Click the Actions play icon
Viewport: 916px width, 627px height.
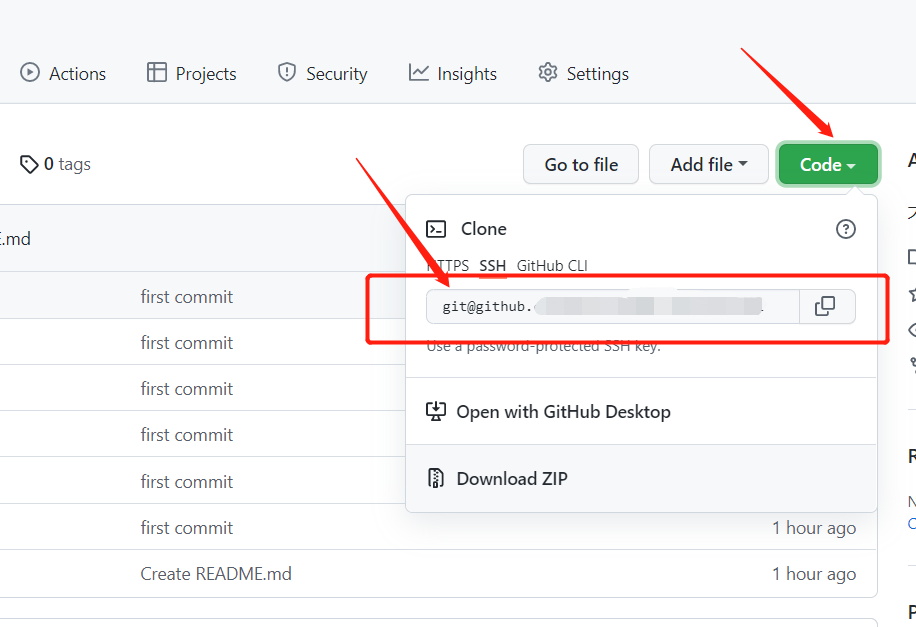click(x=30, y=72)
